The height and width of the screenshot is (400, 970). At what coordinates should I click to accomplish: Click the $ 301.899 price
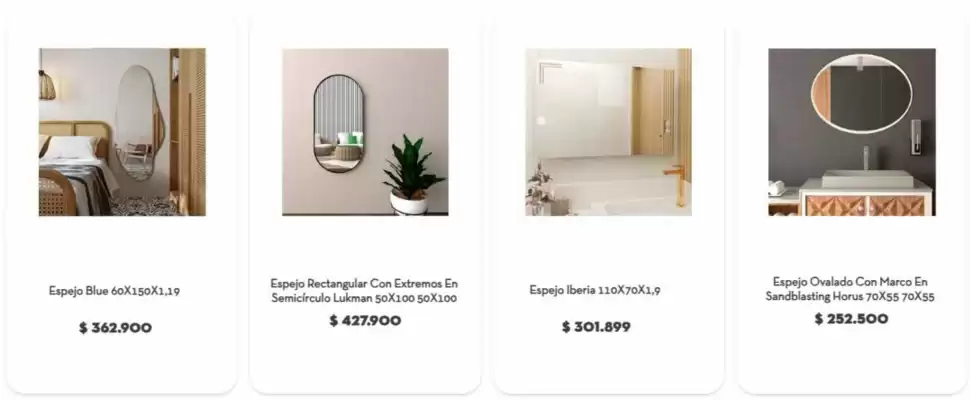coord(596,326)
